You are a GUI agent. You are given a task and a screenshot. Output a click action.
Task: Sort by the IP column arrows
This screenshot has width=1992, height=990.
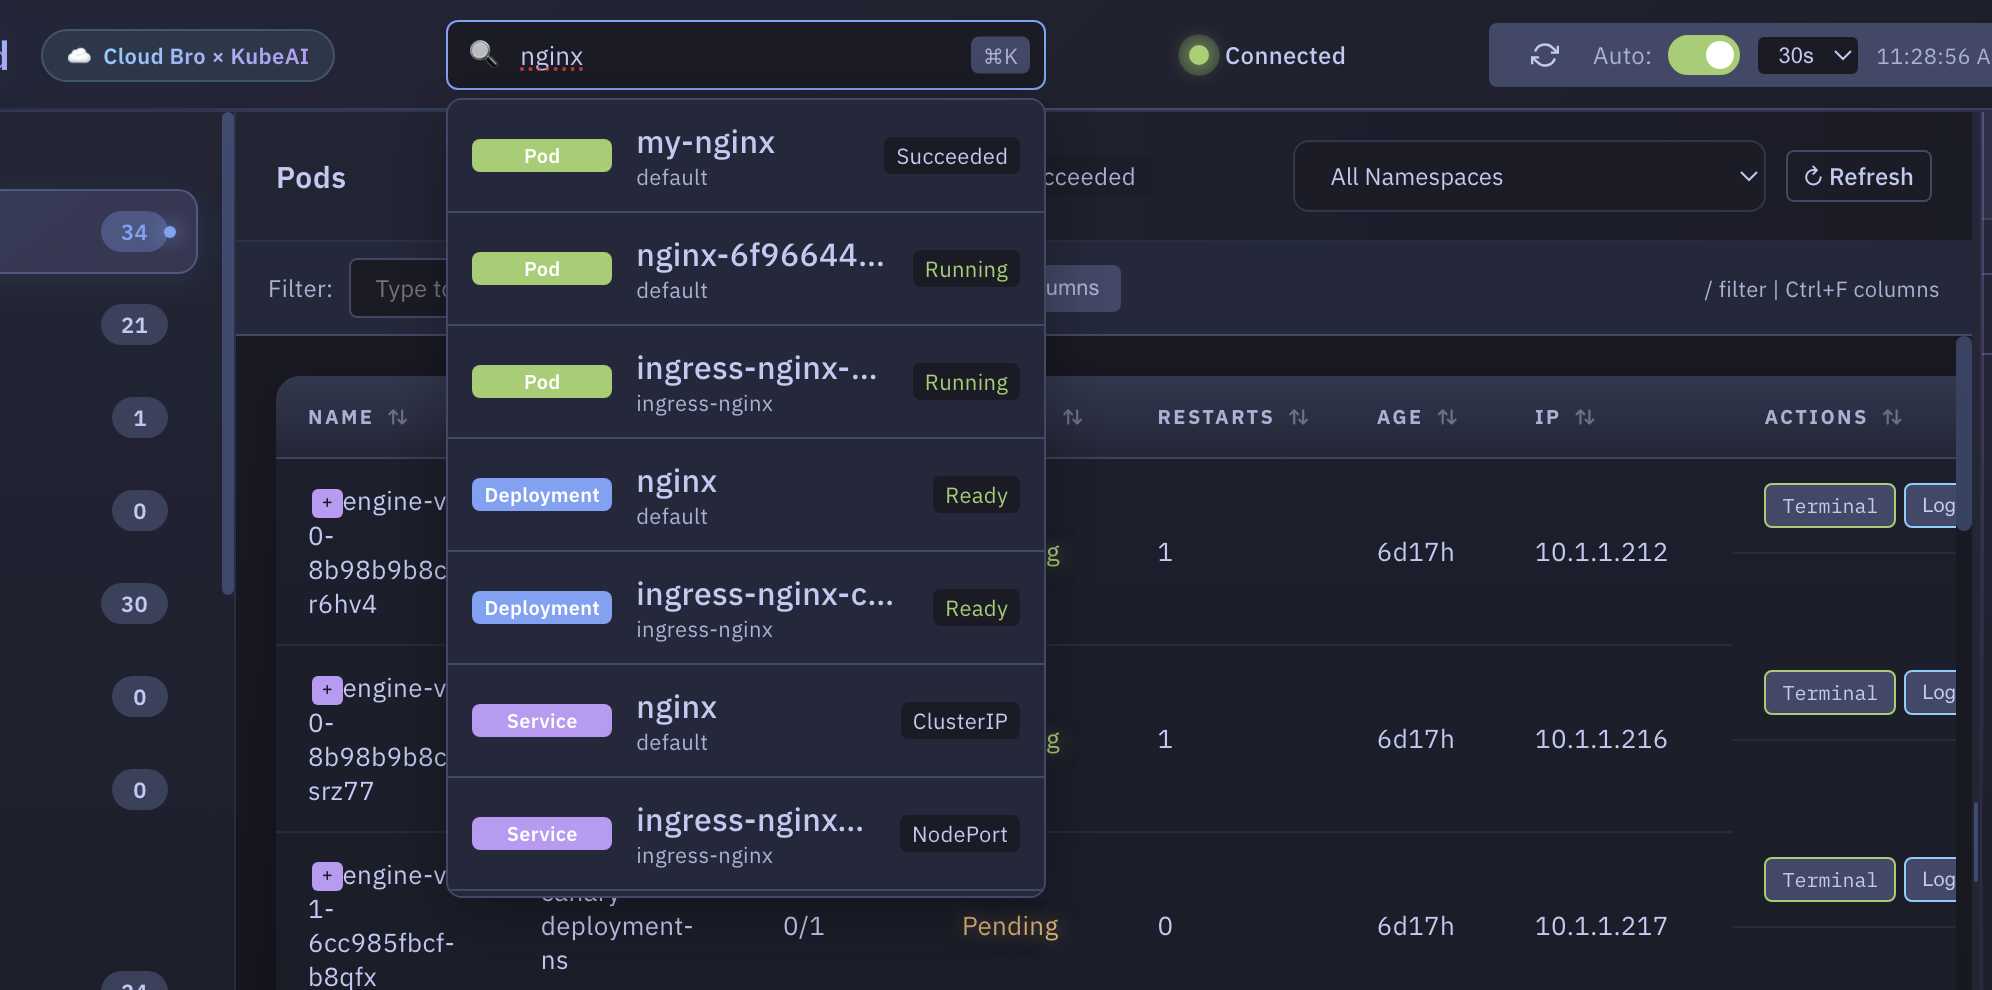(1585, 417)
